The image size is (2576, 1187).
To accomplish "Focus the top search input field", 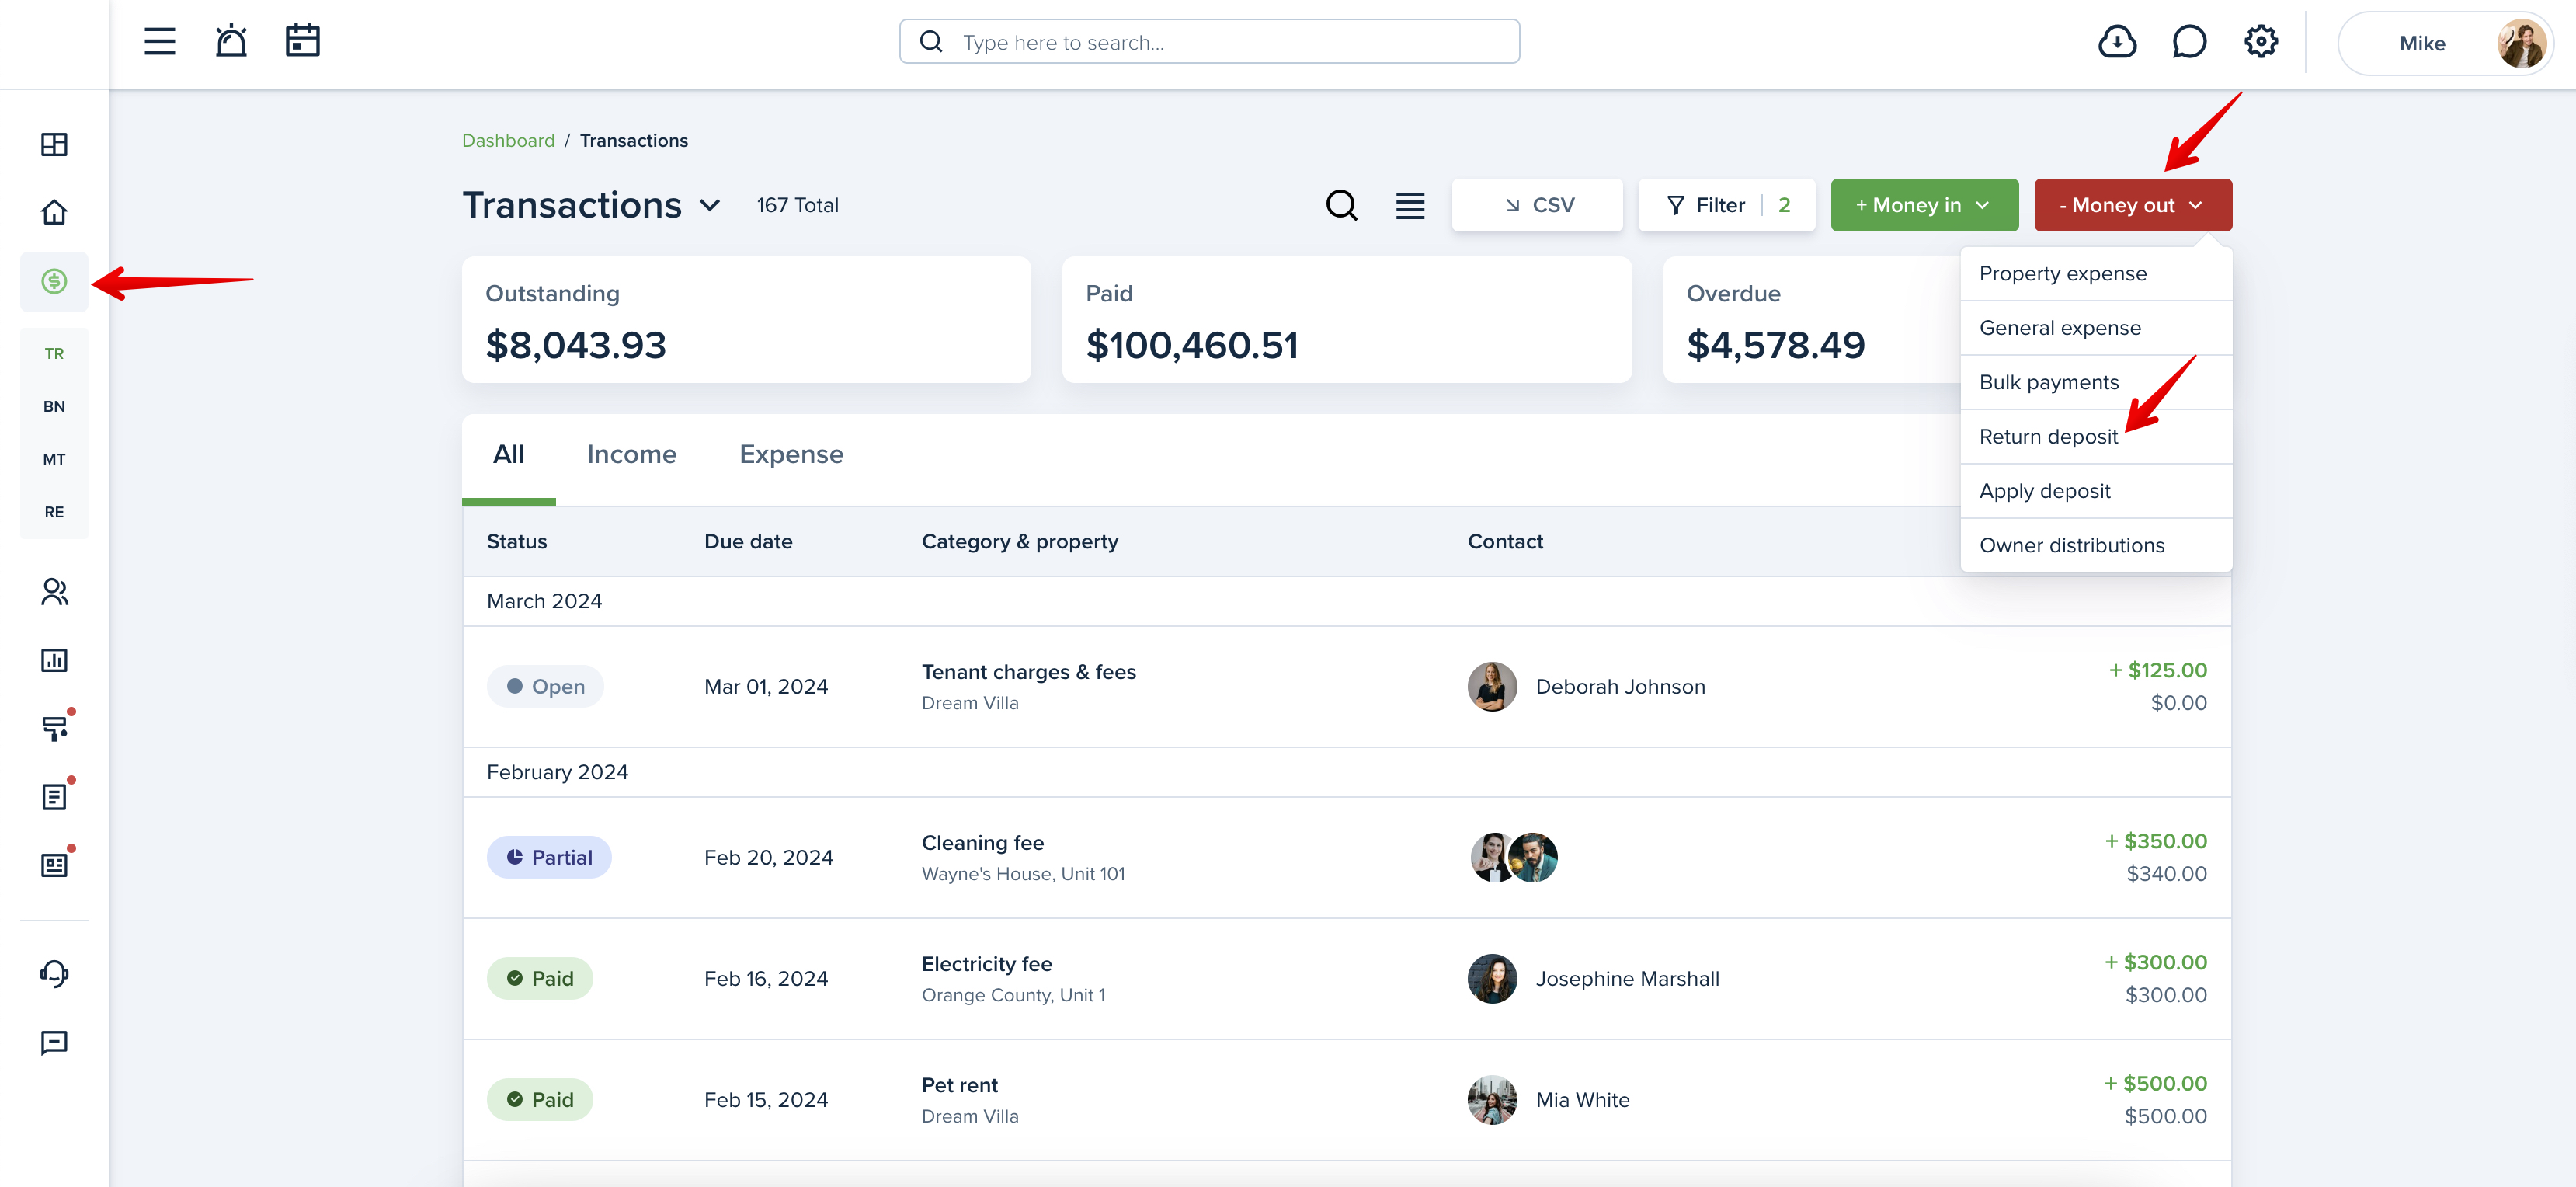I will tap(1209, 42).
